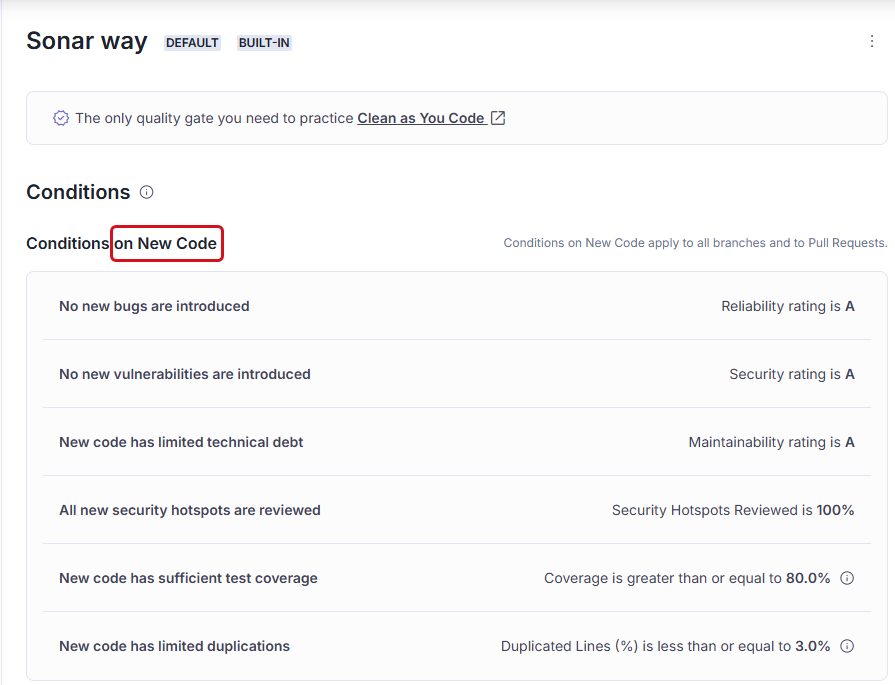Click the BUILT-IN badge label

point(264,43)
